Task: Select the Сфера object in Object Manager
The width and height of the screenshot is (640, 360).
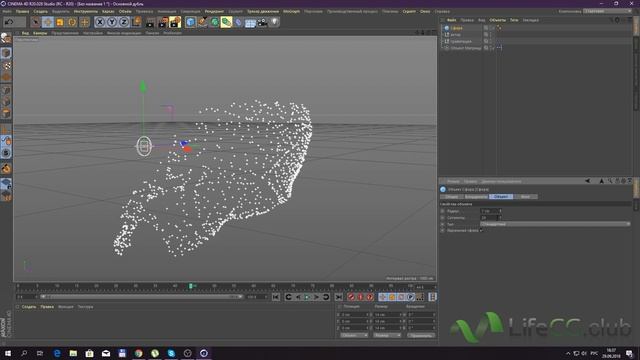Action: 457,28
